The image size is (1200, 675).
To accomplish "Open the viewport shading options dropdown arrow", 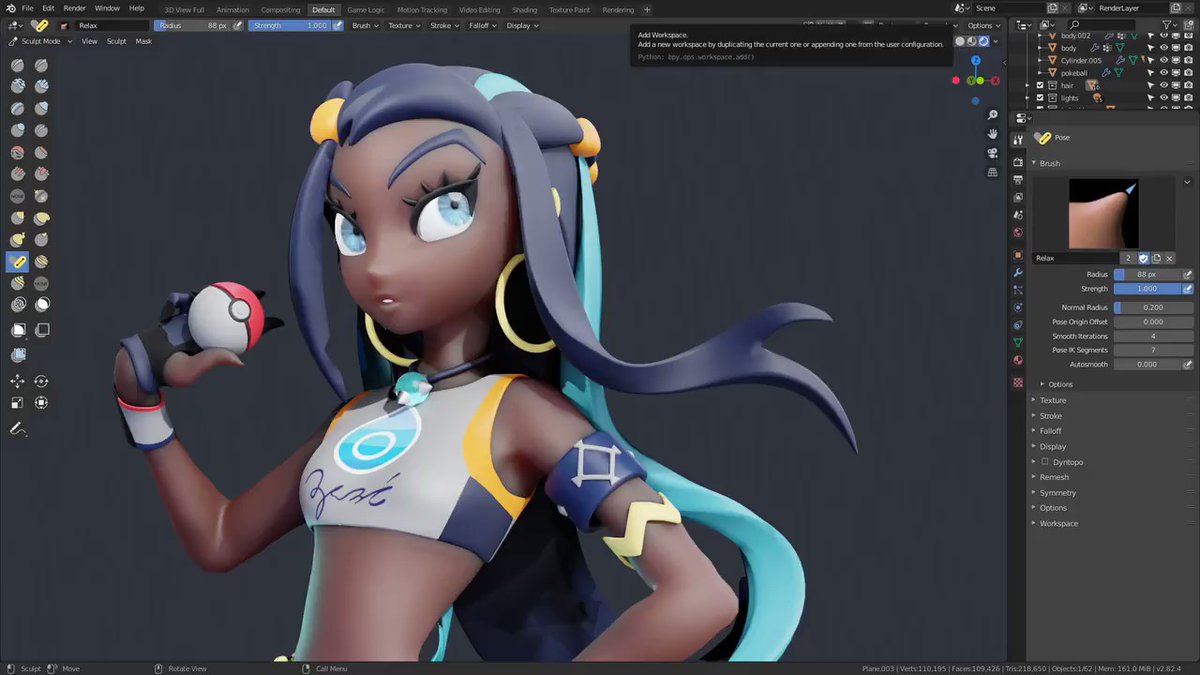I will (x=996, y=41).
